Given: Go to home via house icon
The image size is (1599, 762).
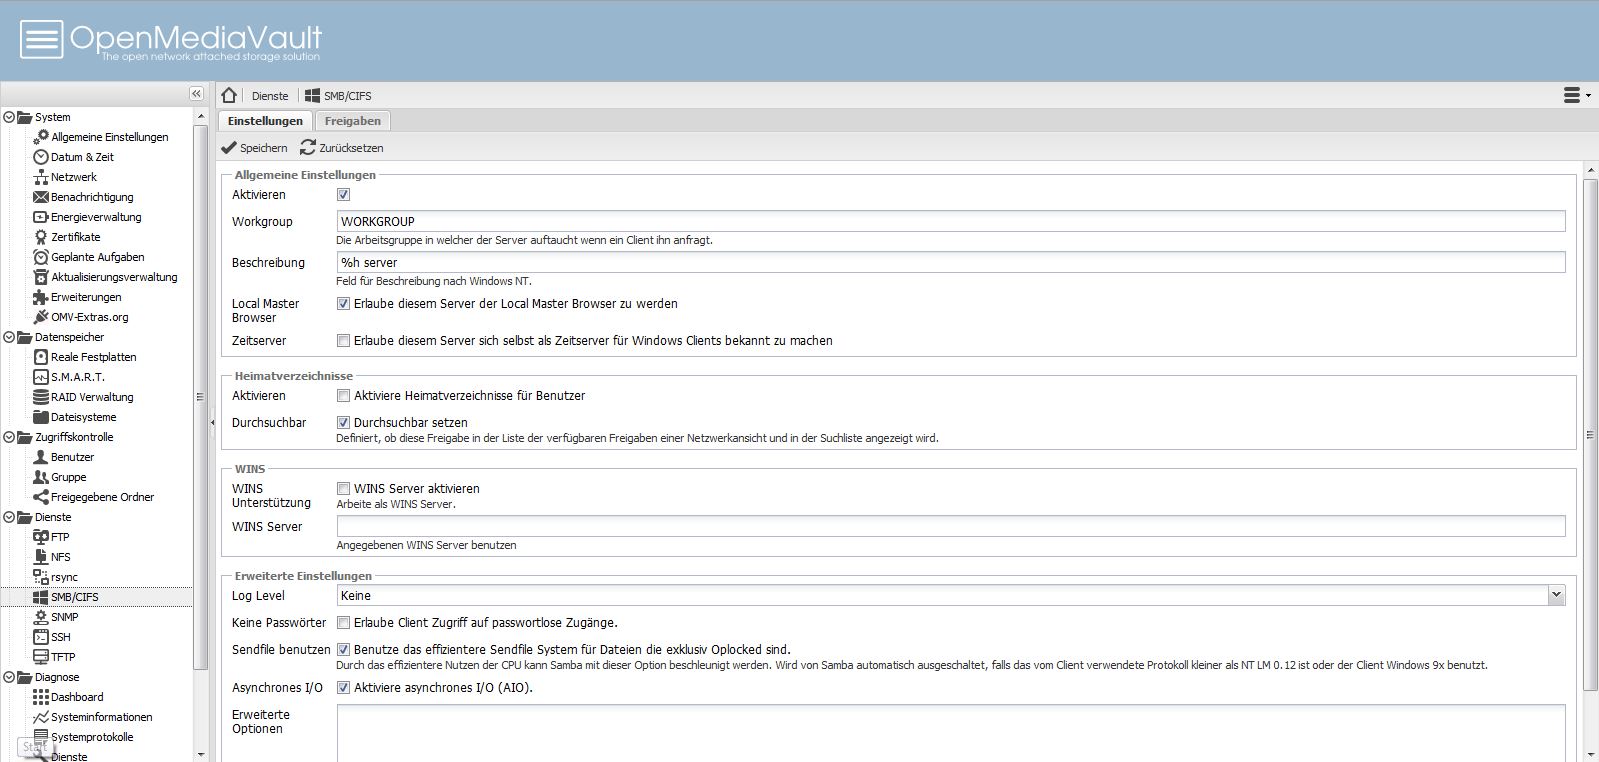Looking at the screenshot, I should pos(229,95).
